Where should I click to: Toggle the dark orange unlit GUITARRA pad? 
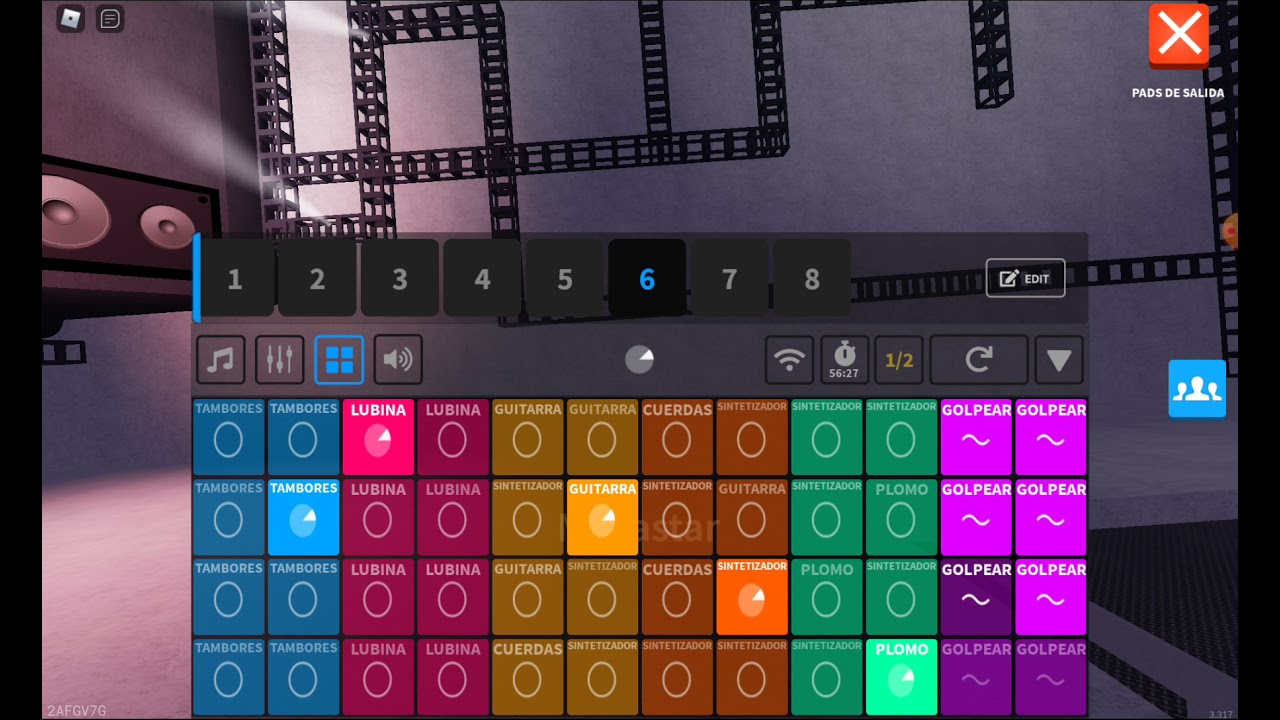[752, 517]
